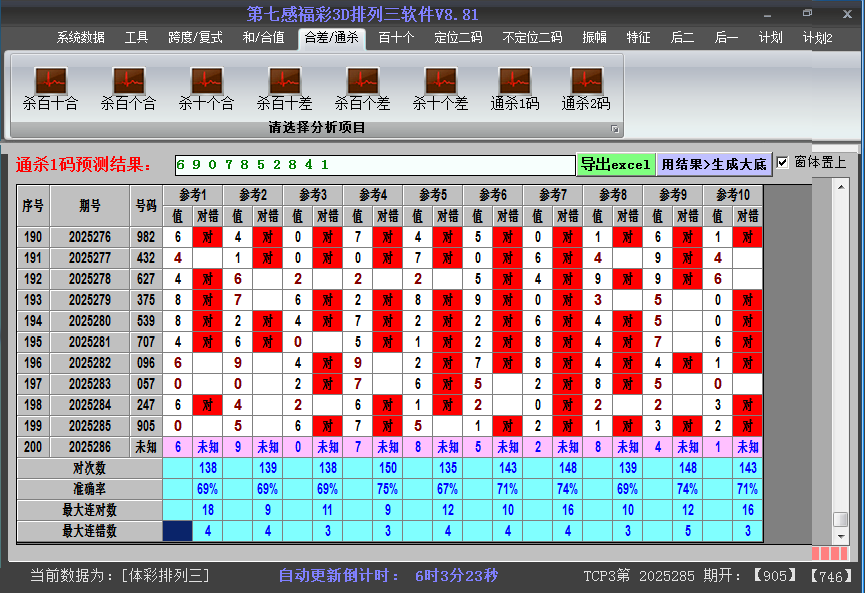Select the dark blue cell in 最大连错数 row

point(177,531)
